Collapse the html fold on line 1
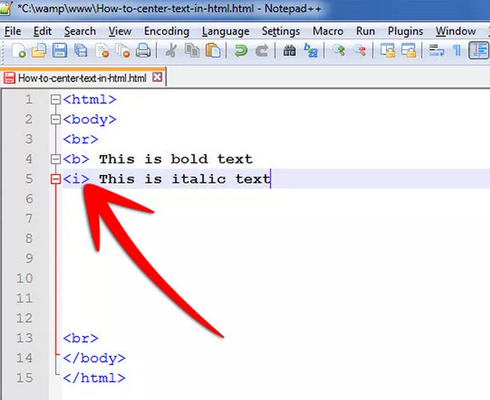The width and height of the screenshot is (490, 400). 56,100
